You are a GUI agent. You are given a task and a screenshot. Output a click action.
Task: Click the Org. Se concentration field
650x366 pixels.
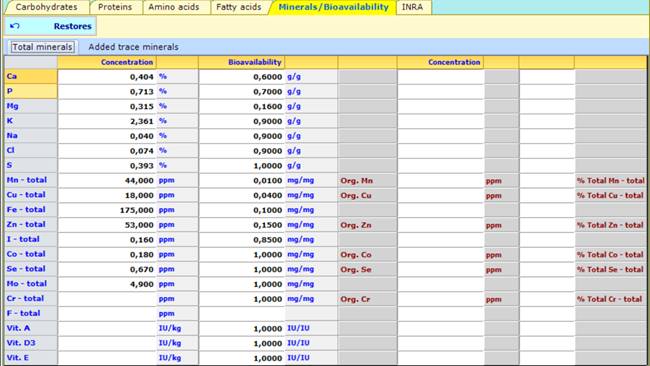coord(441,269)
